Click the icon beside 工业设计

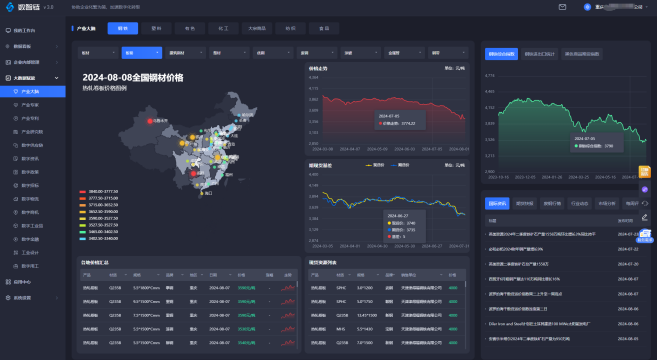16,252
